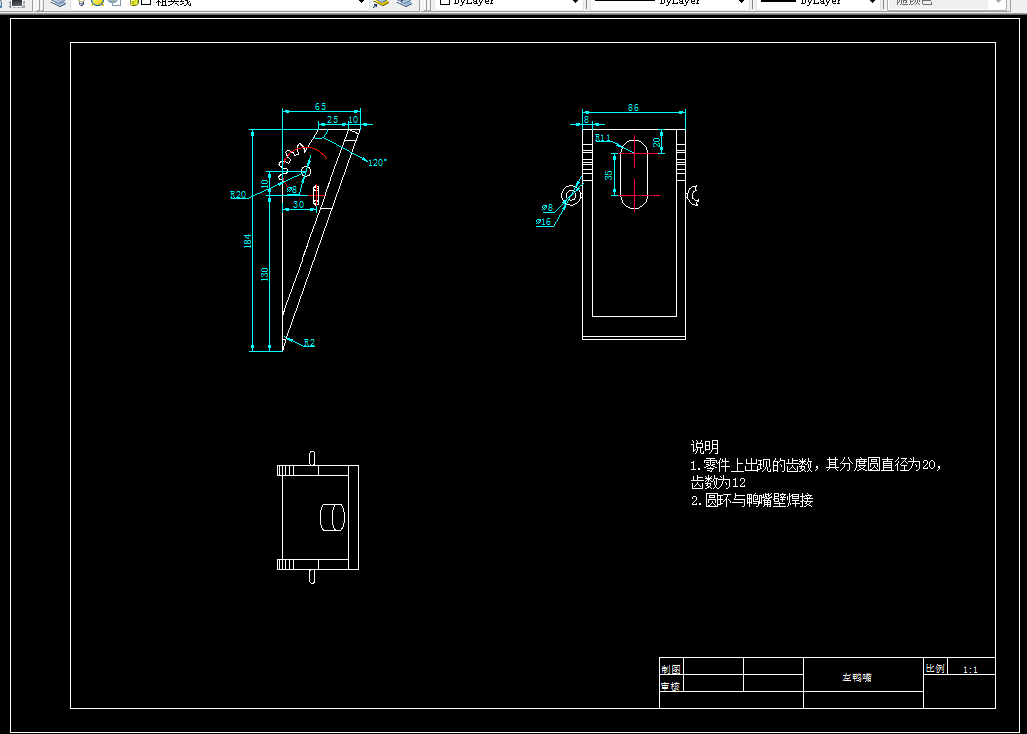This screenshot has width=1027, height=734.
Task: Select the 1:1 scale value
Action: 970,669
